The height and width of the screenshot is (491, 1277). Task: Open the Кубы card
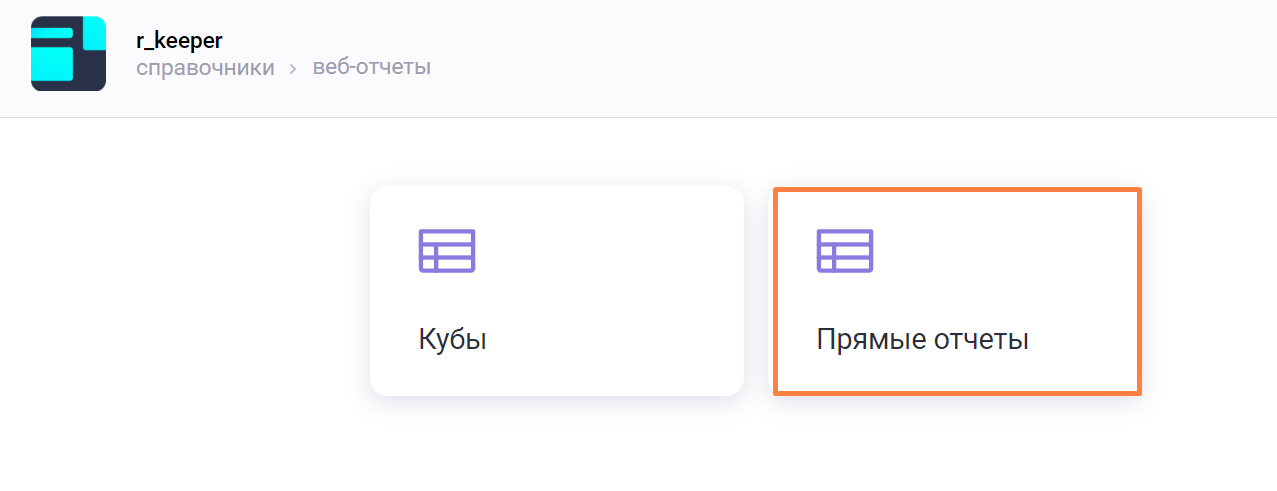coord(556,290)
